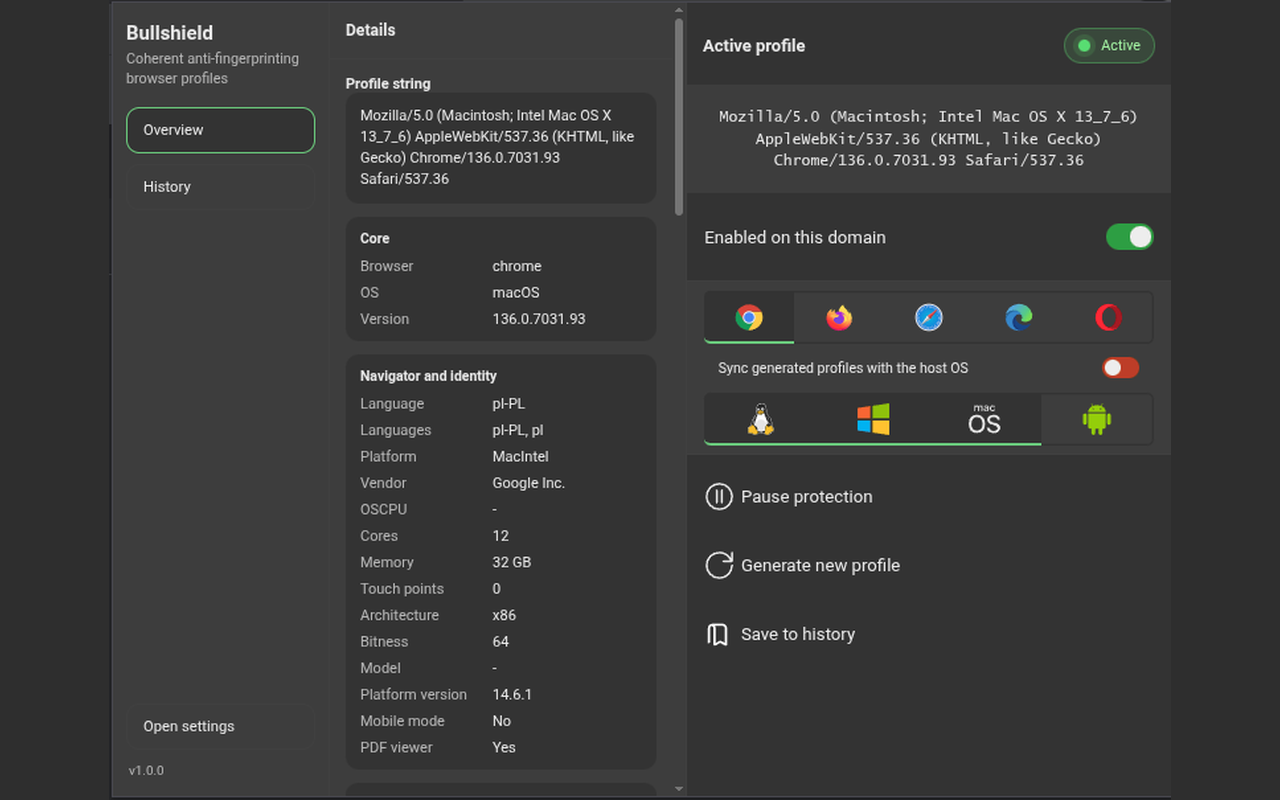1280x800 pixels.
Task: Click the Profile string text box
Action: [x=501, y=148]
